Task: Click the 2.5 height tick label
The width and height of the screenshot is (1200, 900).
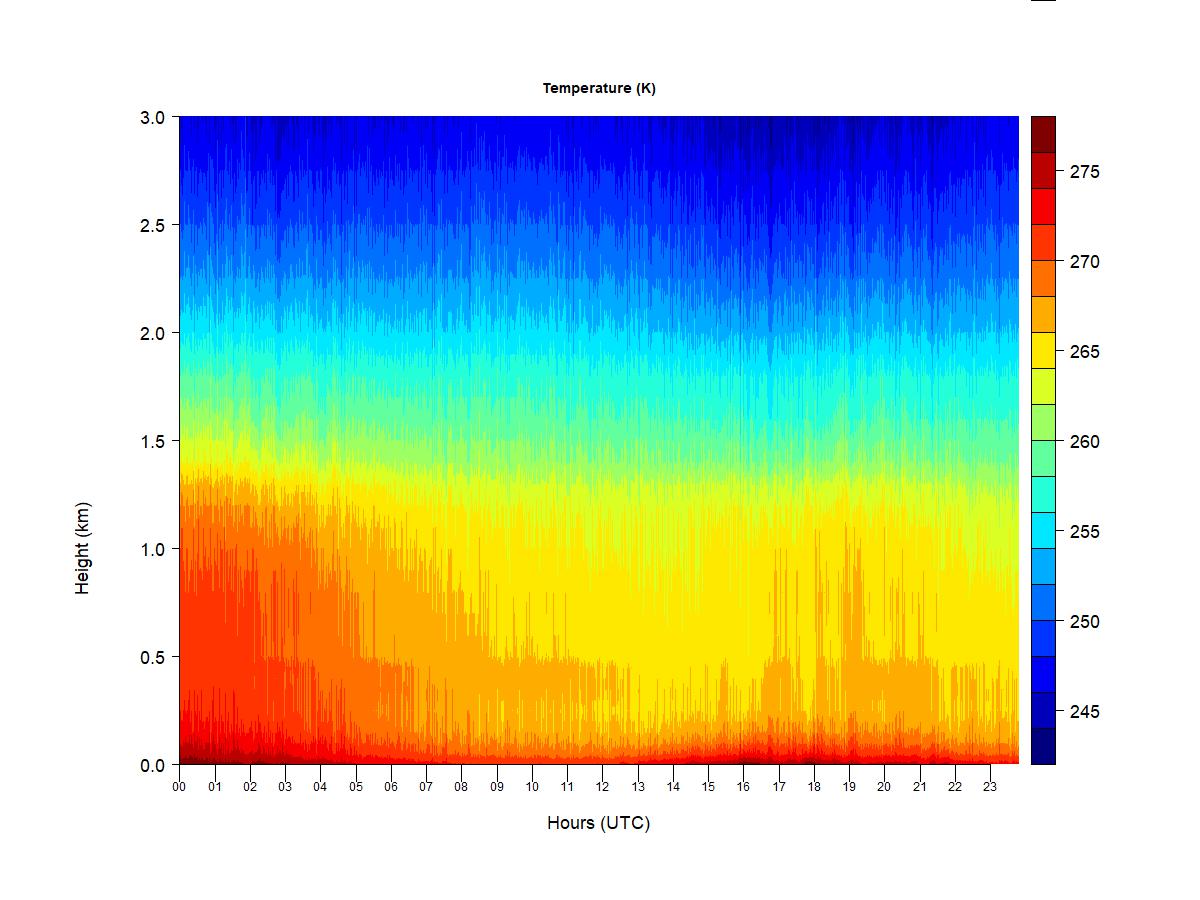Action: point(152,225)
